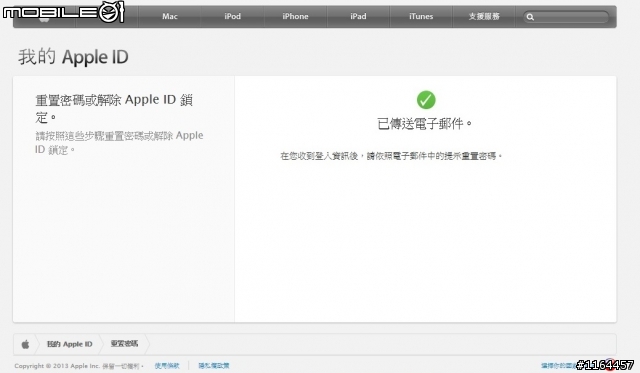Open 支援服務 support navigation item
640x373 pixels.
(484, 16)
